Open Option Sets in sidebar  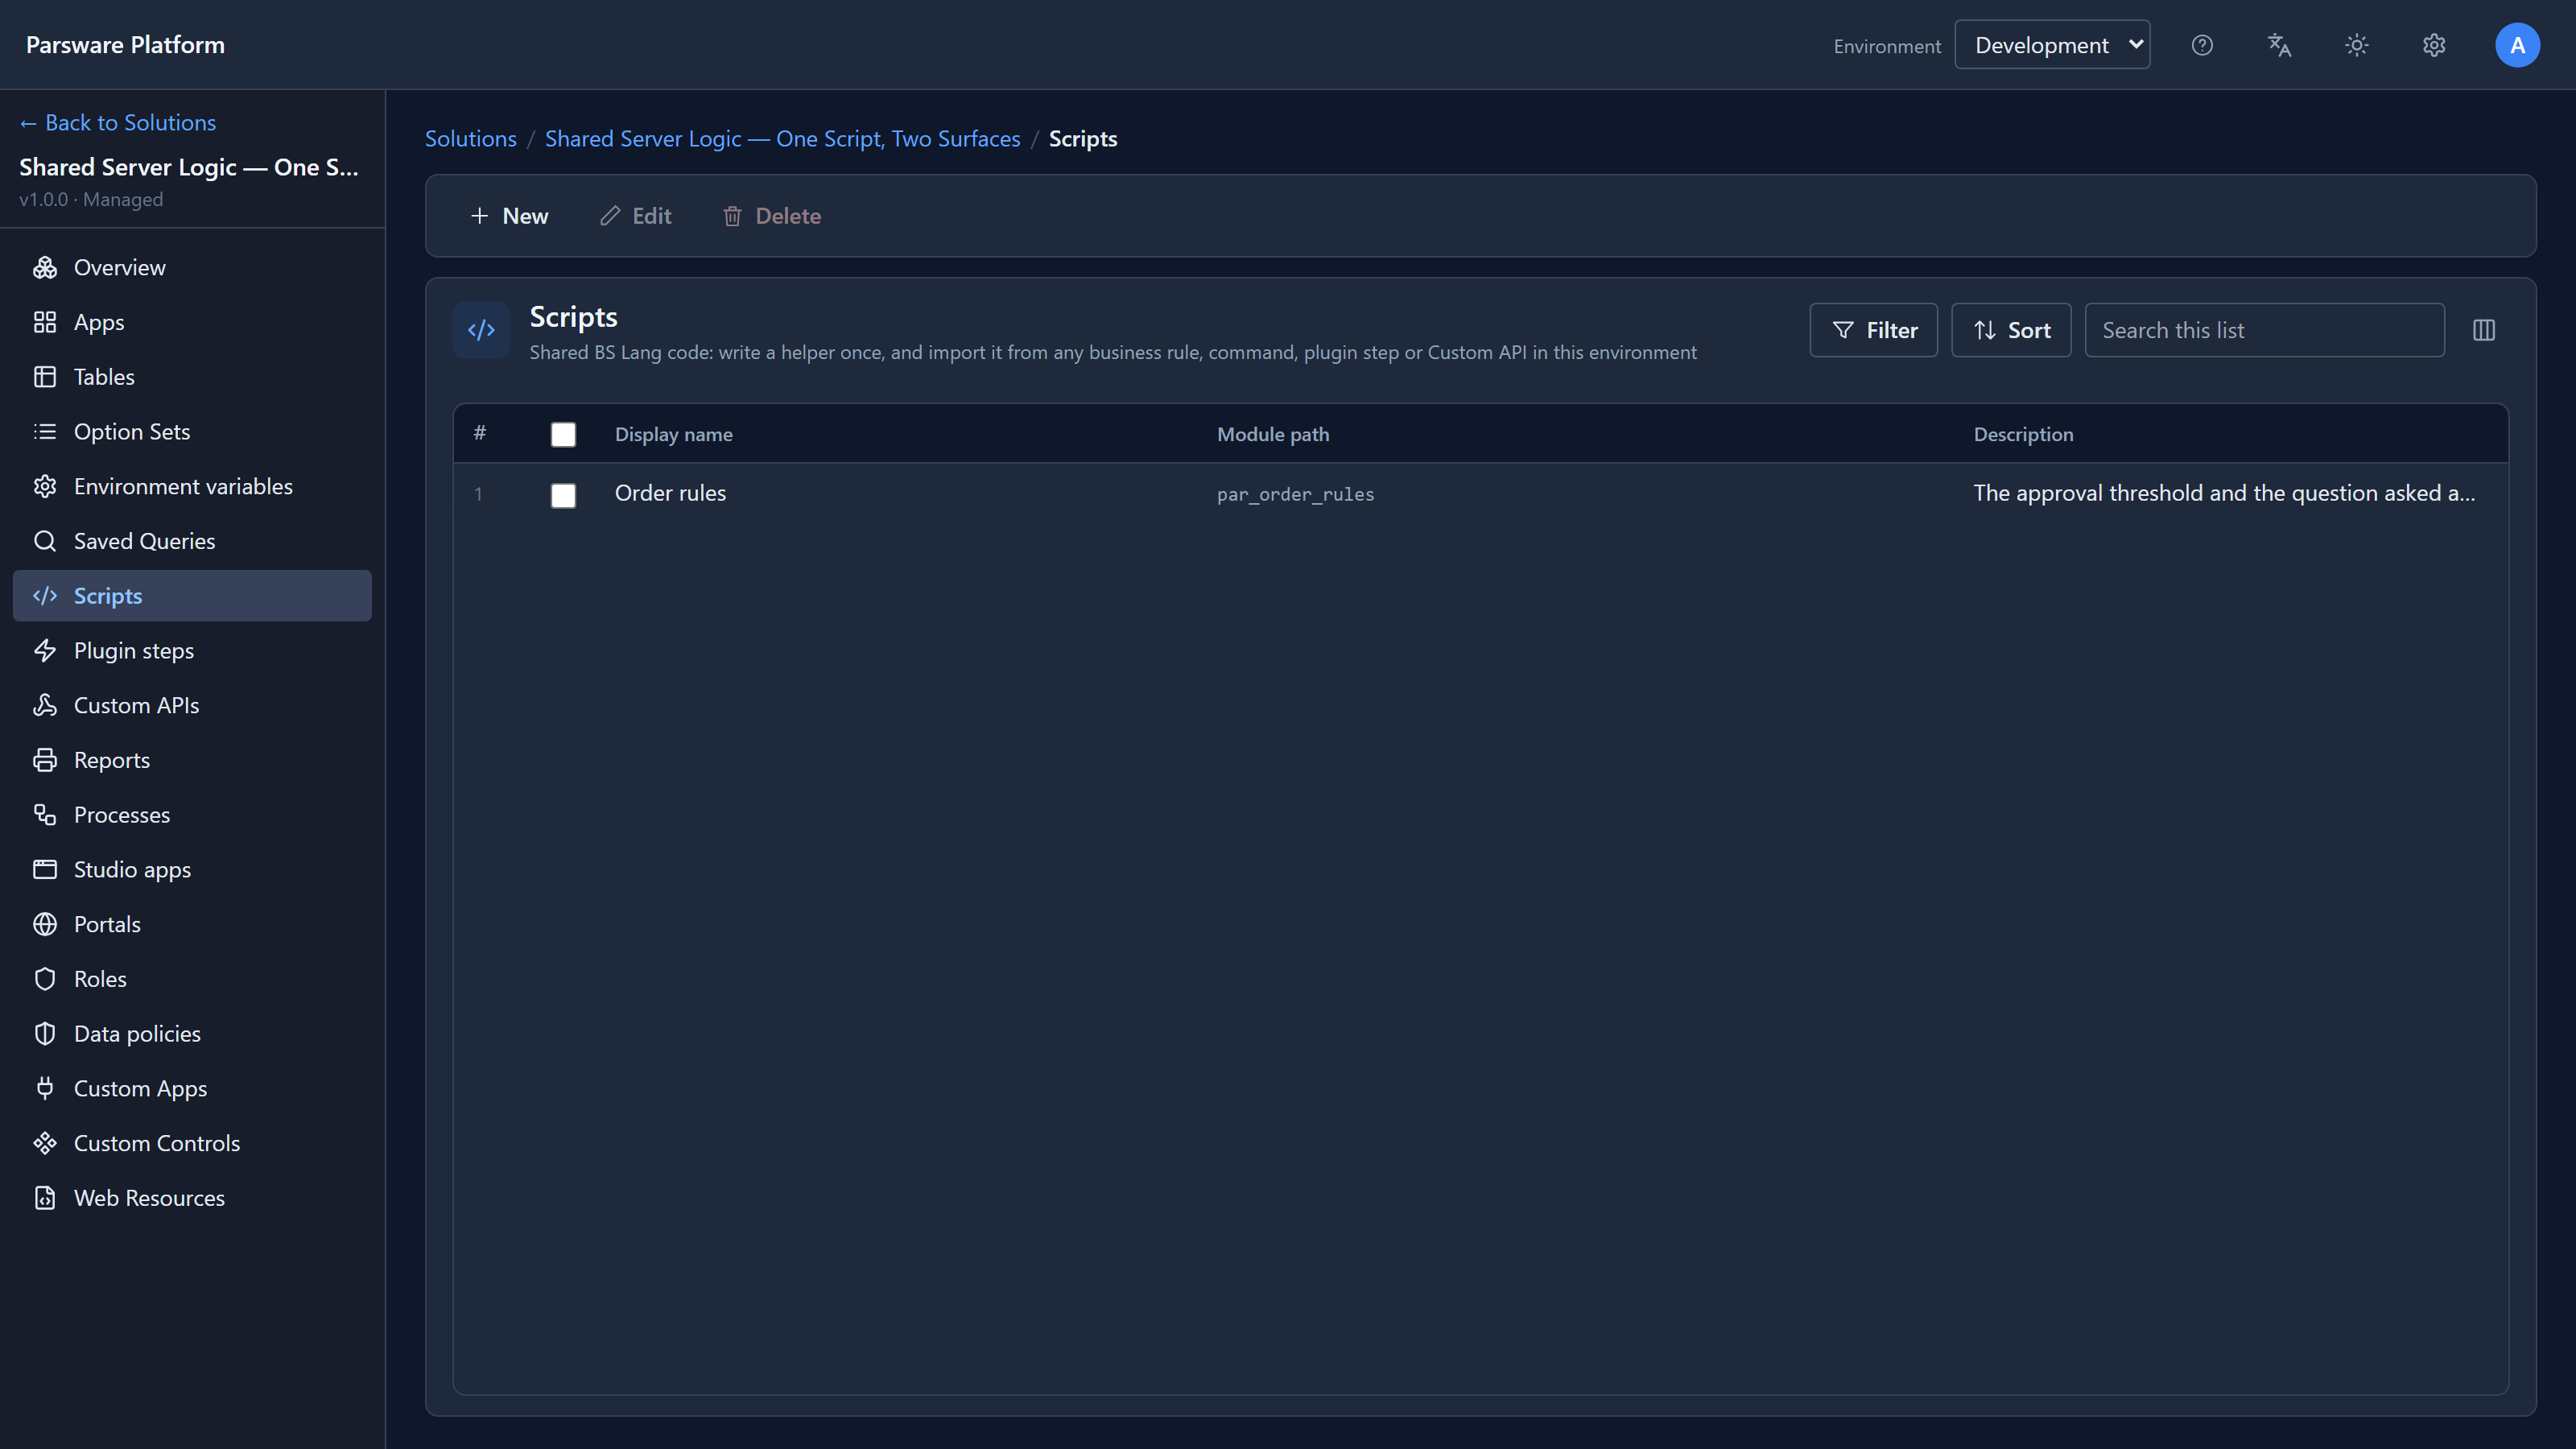(x=192, y=432)
